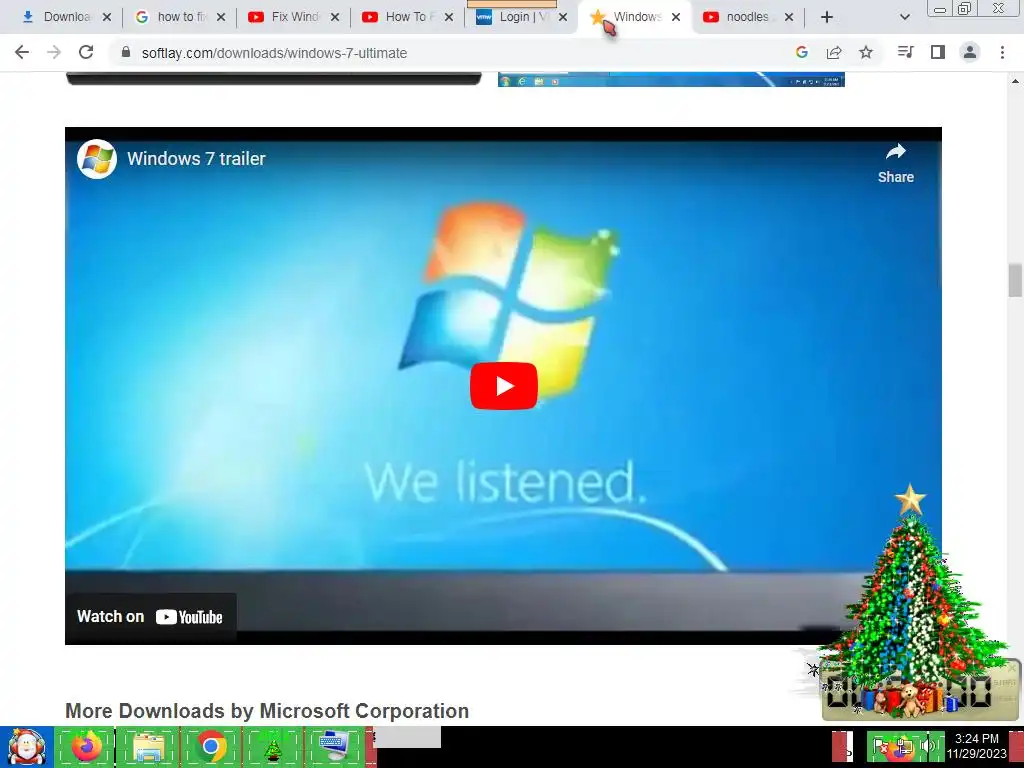Switch to the 'how to fix' Google tab
The image size is (1024, 768).
click(171, 17)
